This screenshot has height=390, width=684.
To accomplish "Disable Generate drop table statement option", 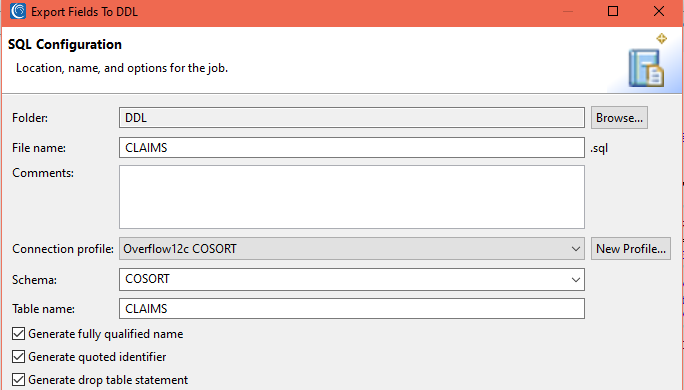I will [18, 380].
